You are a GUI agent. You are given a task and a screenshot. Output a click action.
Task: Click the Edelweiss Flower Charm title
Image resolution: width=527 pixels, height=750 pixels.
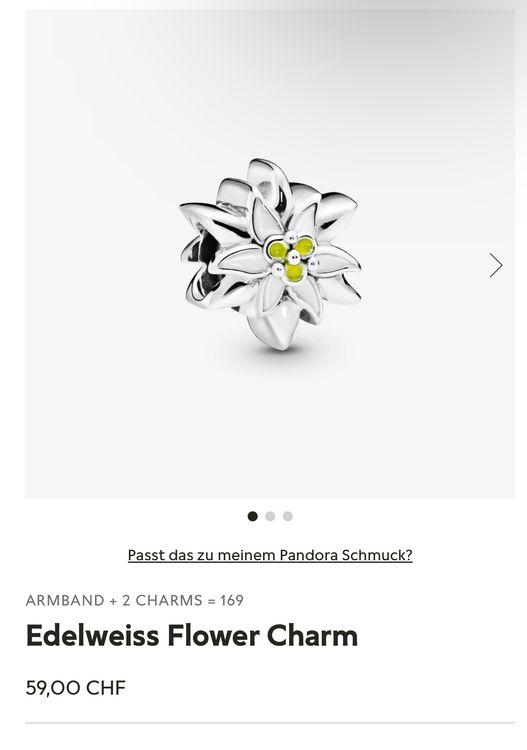click(x=192, y=636)
